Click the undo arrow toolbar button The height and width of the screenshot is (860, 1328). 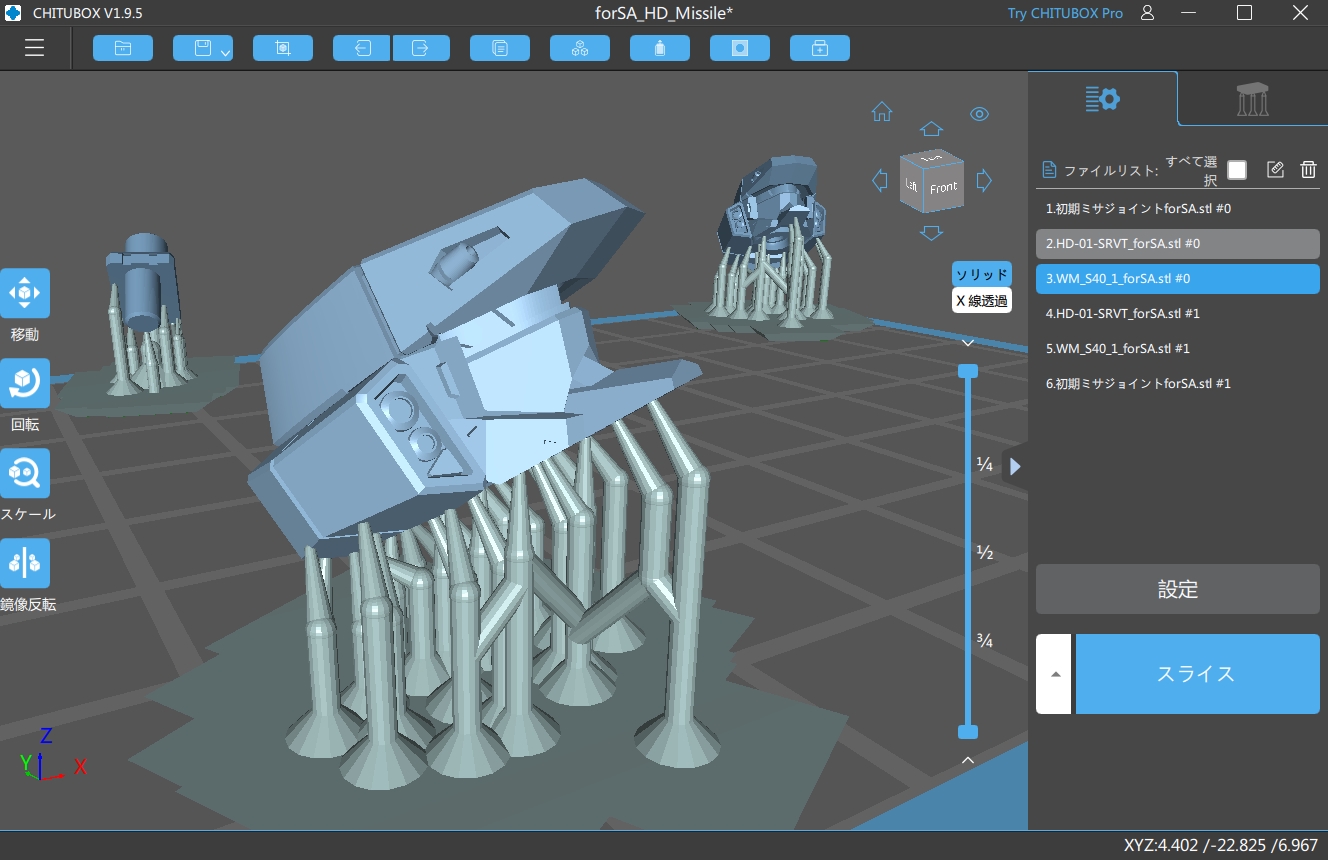pyautogui.click(x=362, y=48)
